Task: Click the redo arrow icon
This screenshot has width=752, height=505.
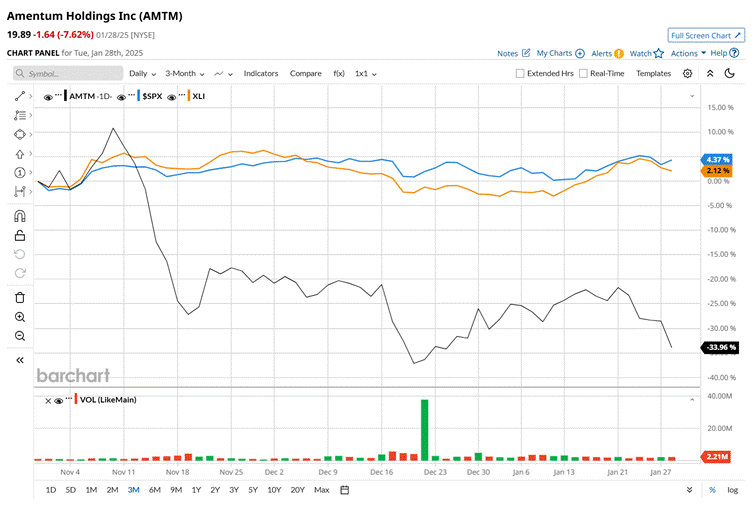Action: [20, 273]
